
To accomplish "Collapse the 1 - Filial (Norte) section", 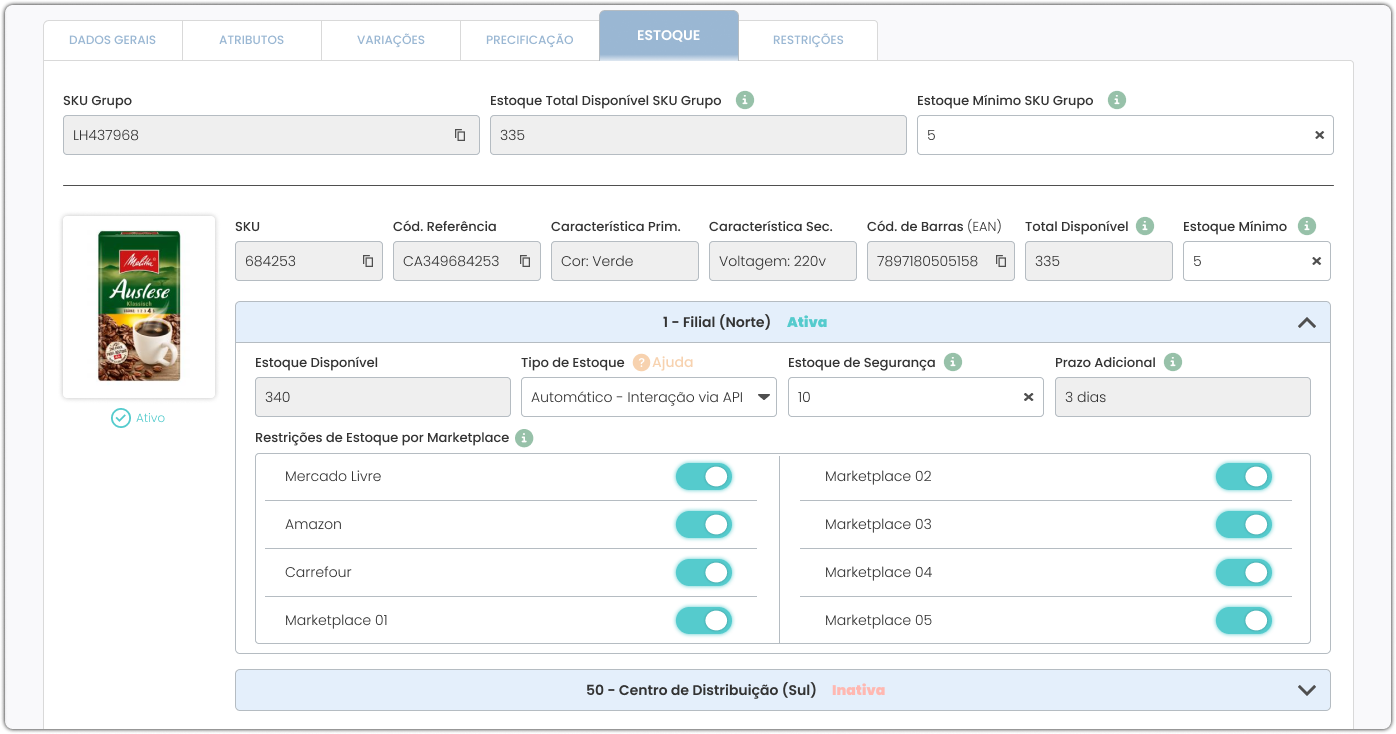I will (1306, 322).
